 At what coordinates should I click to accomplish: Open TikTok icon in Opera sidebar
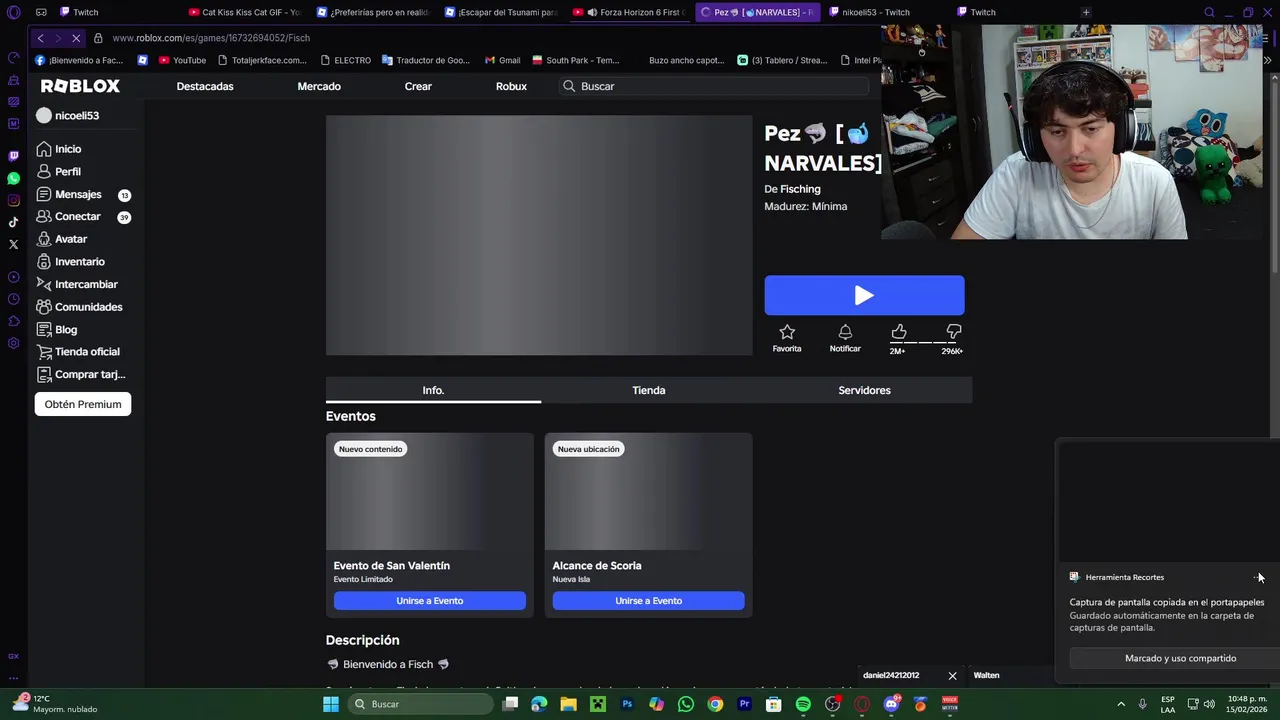[13, 222]
